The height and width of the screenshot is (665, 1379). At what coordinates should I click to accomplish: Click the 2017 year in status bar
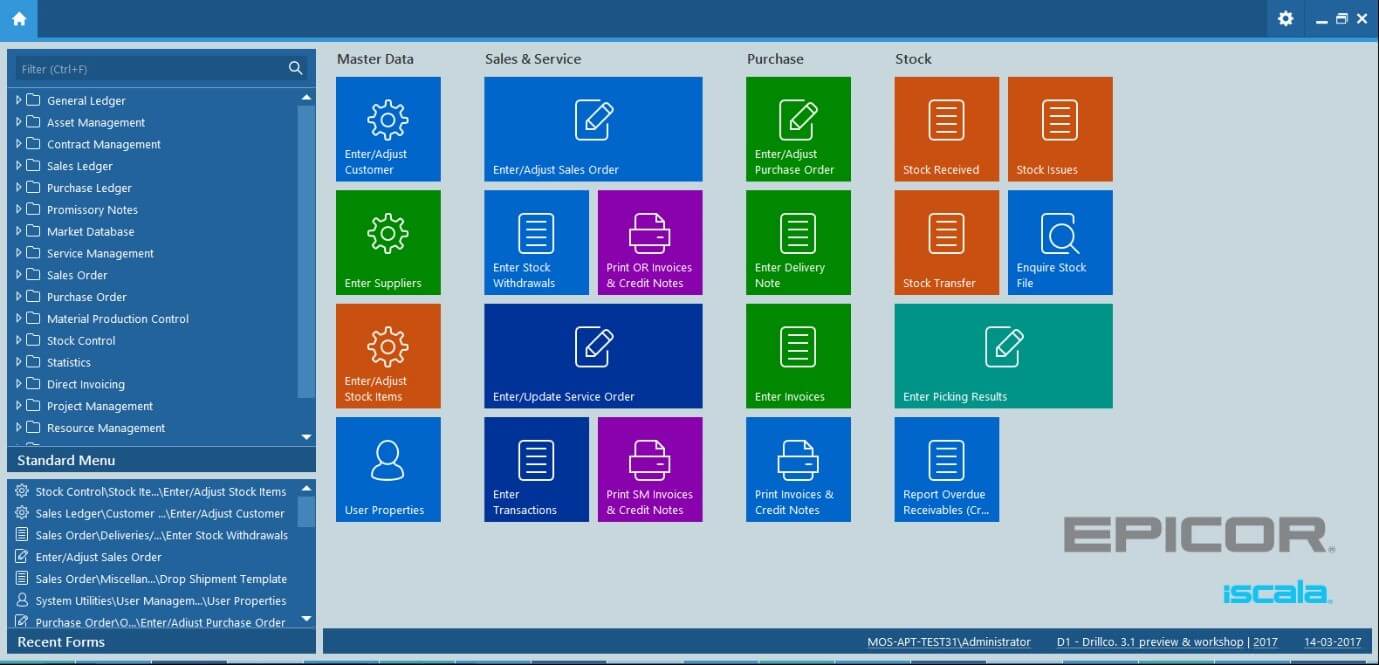click(1265, 642)
